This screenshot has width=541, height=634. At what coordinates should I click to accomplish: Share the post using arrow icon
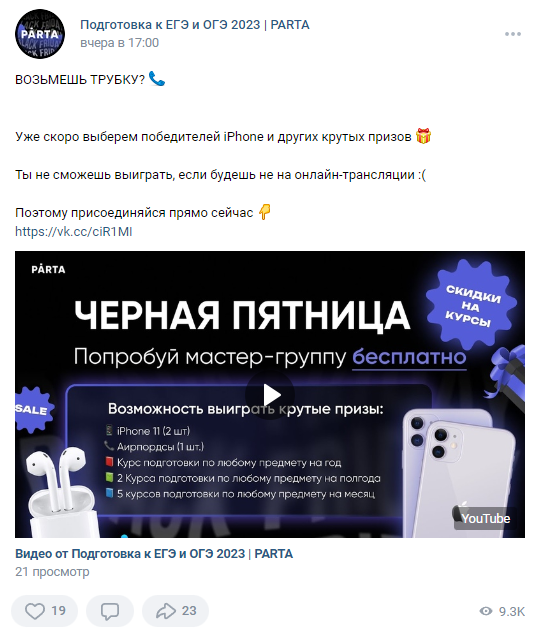pos(175,611)
